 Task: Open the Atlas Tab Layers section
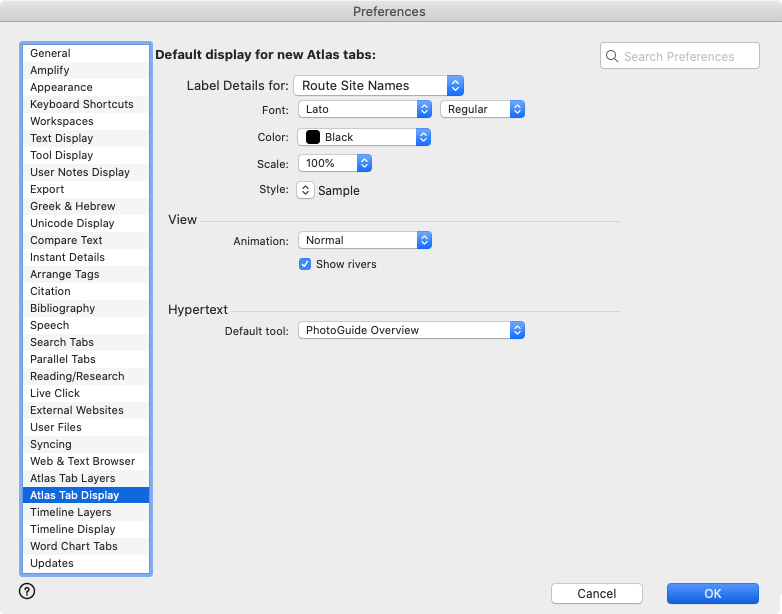click(72, 478)
